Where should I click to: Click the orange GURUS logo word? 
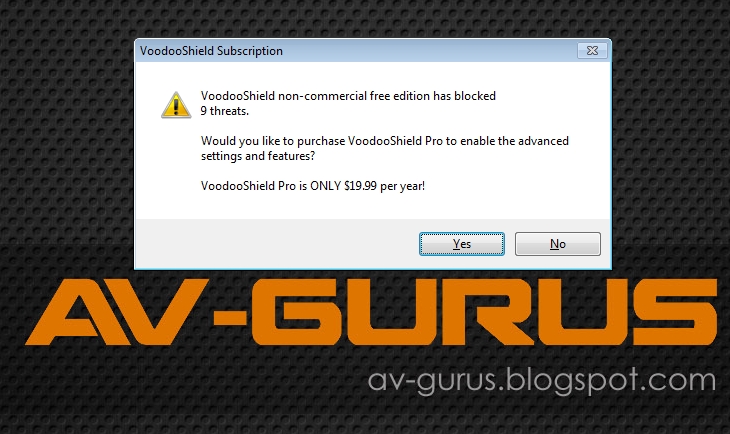click(484, 312)
